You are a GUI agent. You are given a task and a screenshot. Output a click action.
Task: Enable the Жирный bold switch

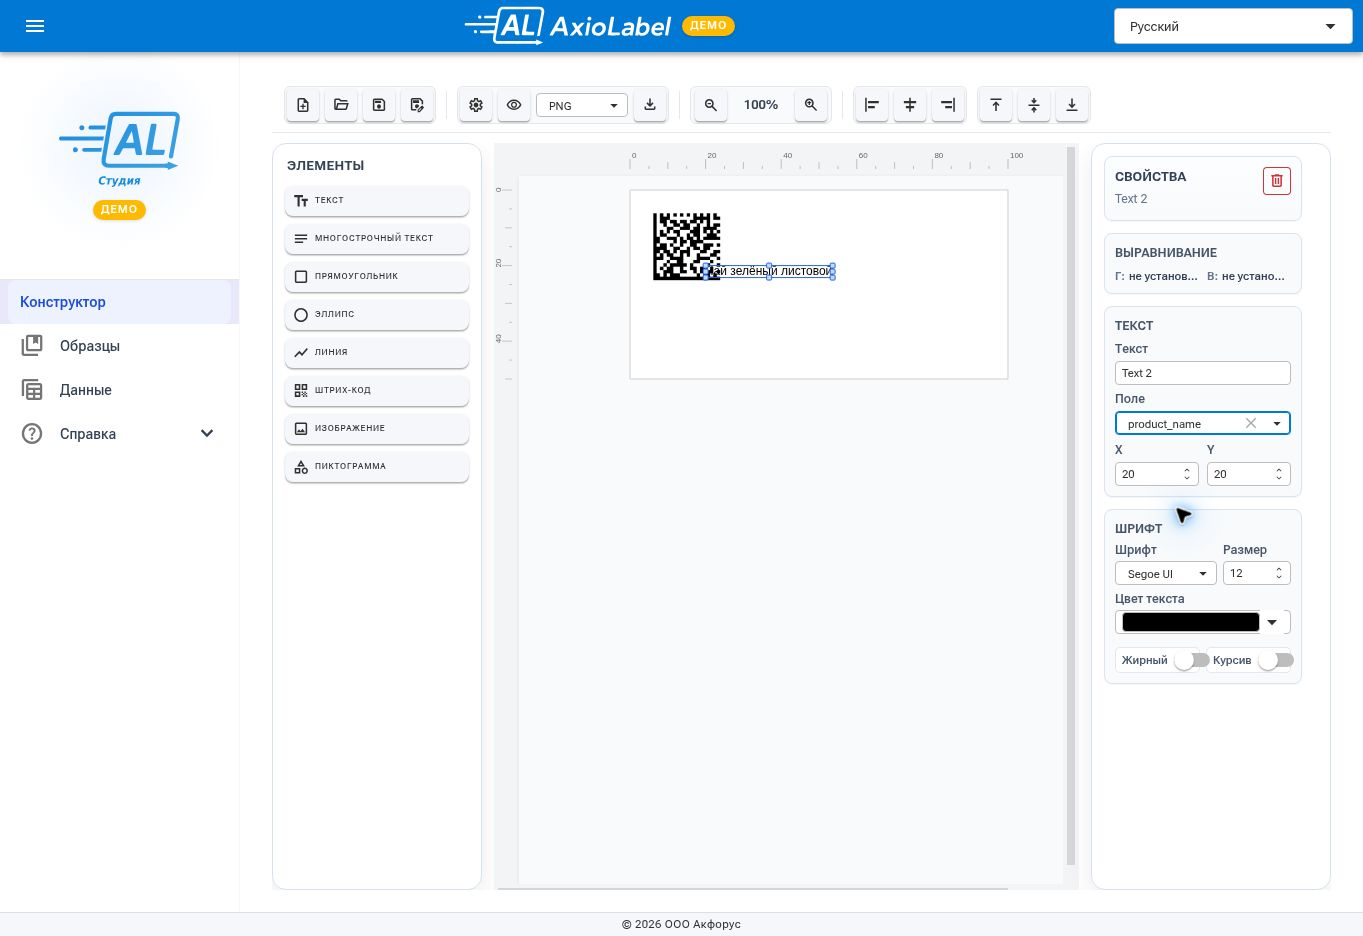(x=1190, y=660)
